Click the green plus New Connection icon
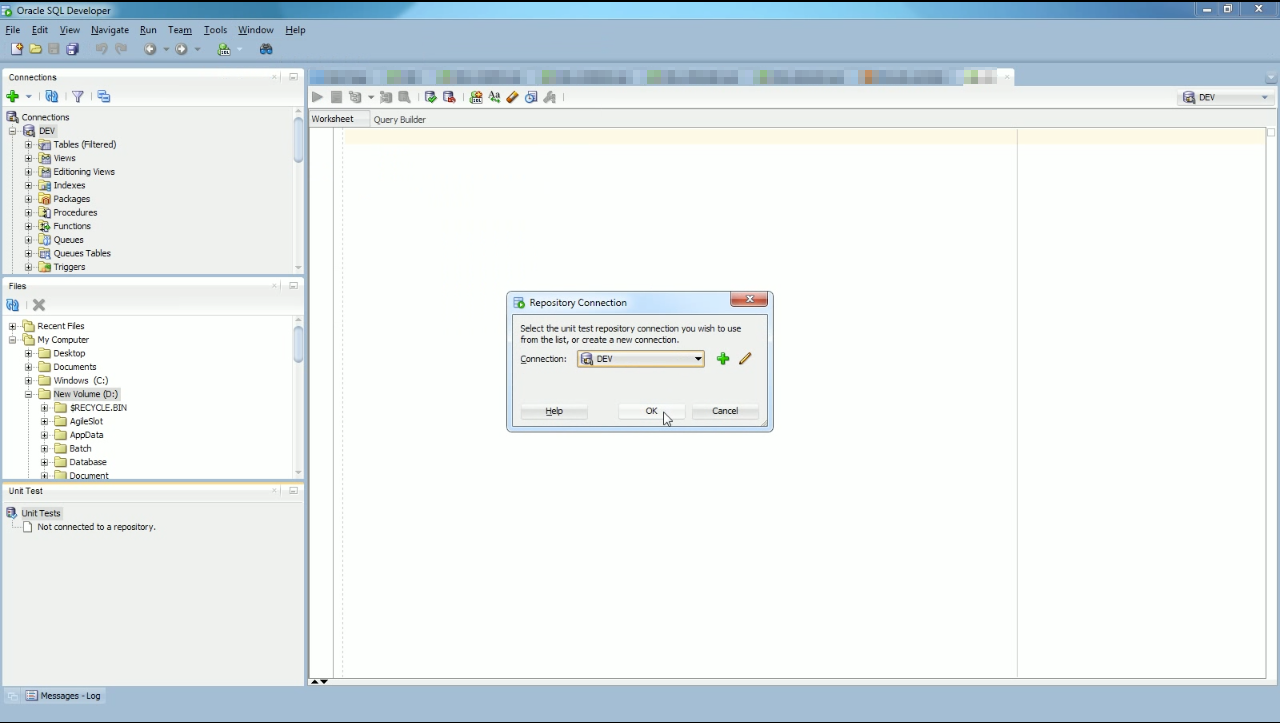The width and height of the screenshot is (1280, 723). pyautogui.click(x=12, y=96)
